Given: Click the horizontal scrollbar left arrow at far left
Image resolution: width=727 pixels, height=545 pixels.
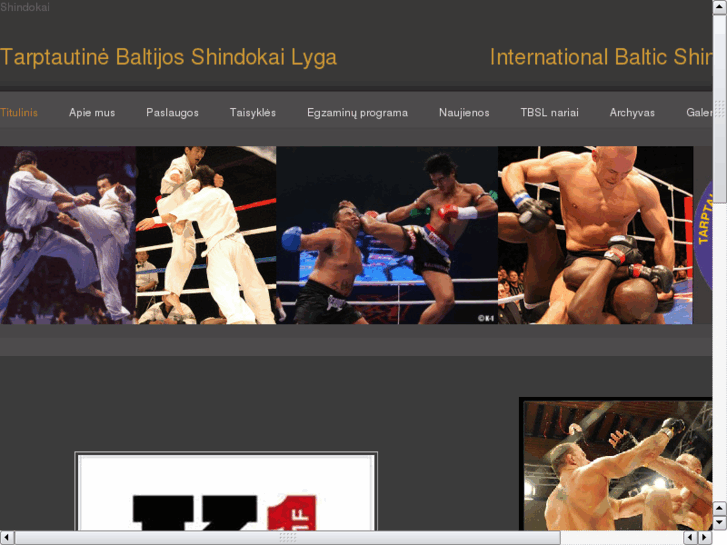Looking at the screenshot, I should (7, 538).
